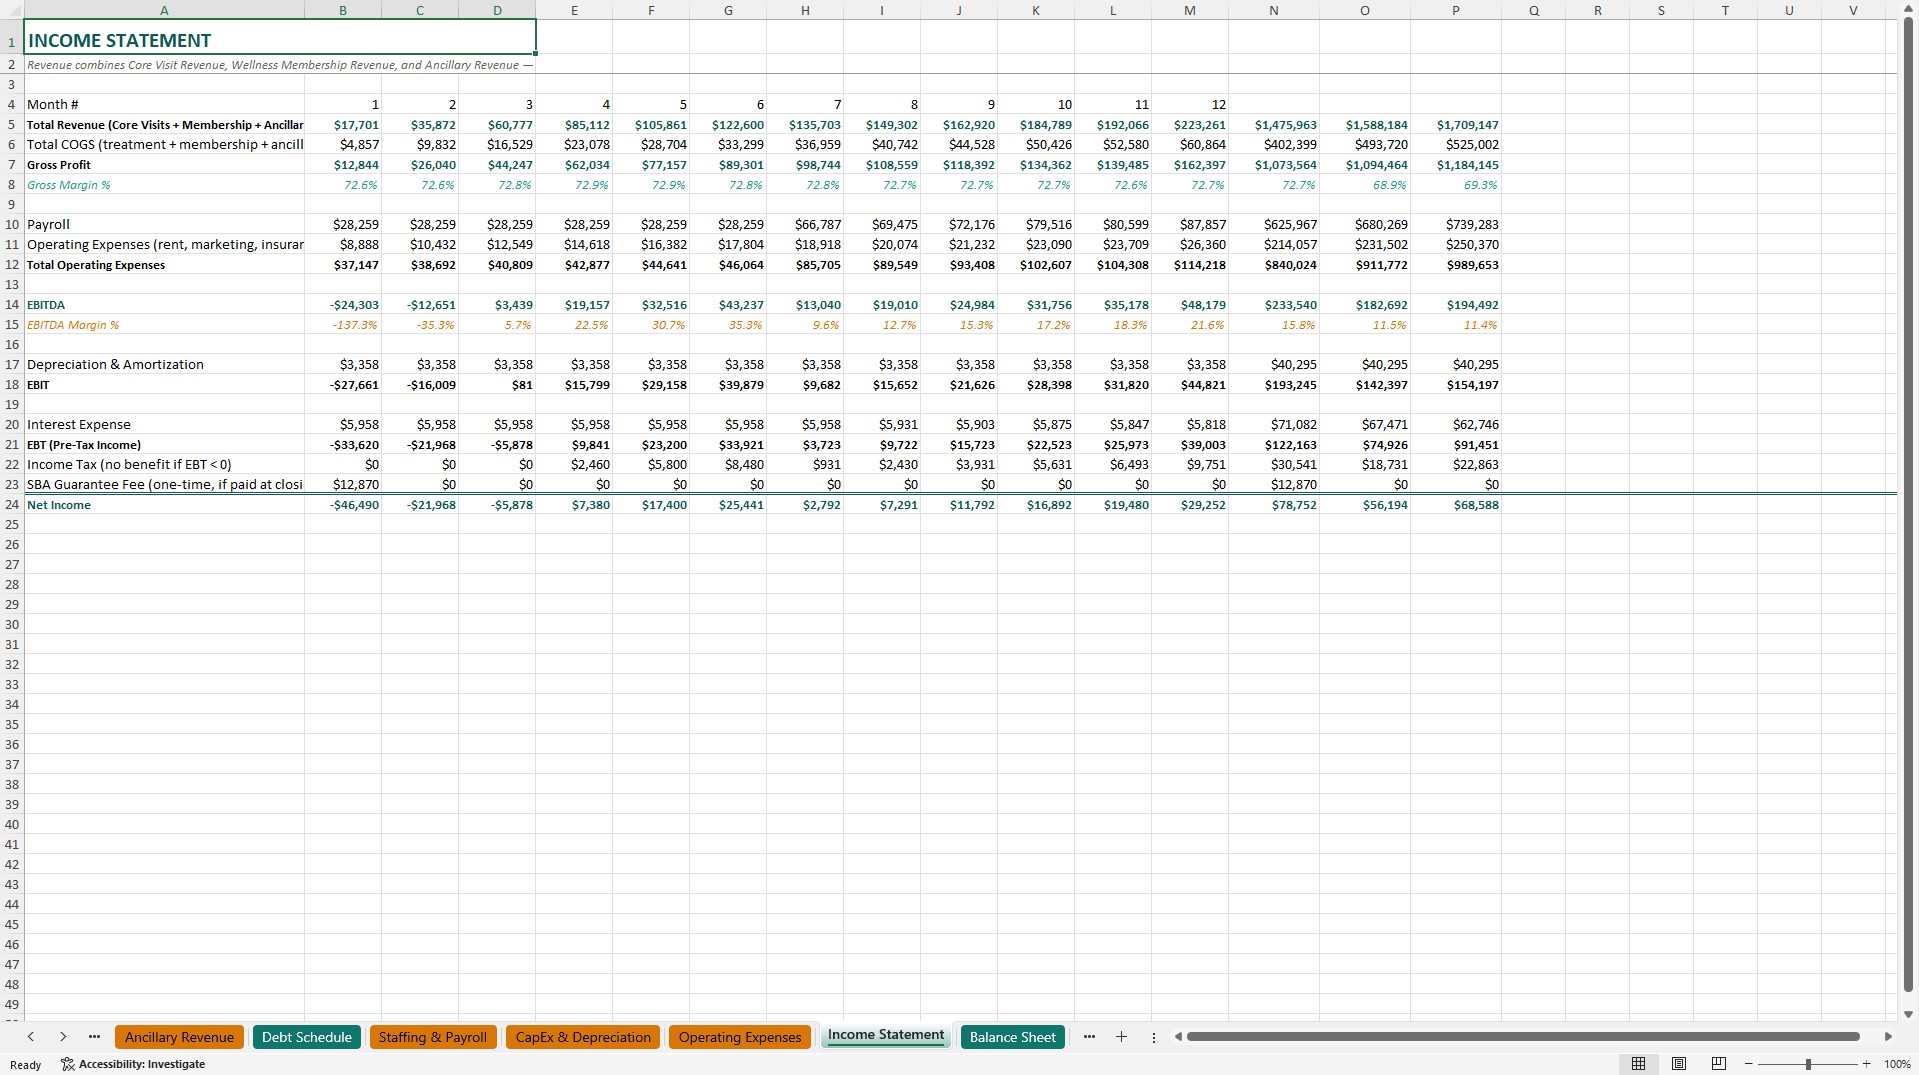Zoom out with the minus button

1749,1064
